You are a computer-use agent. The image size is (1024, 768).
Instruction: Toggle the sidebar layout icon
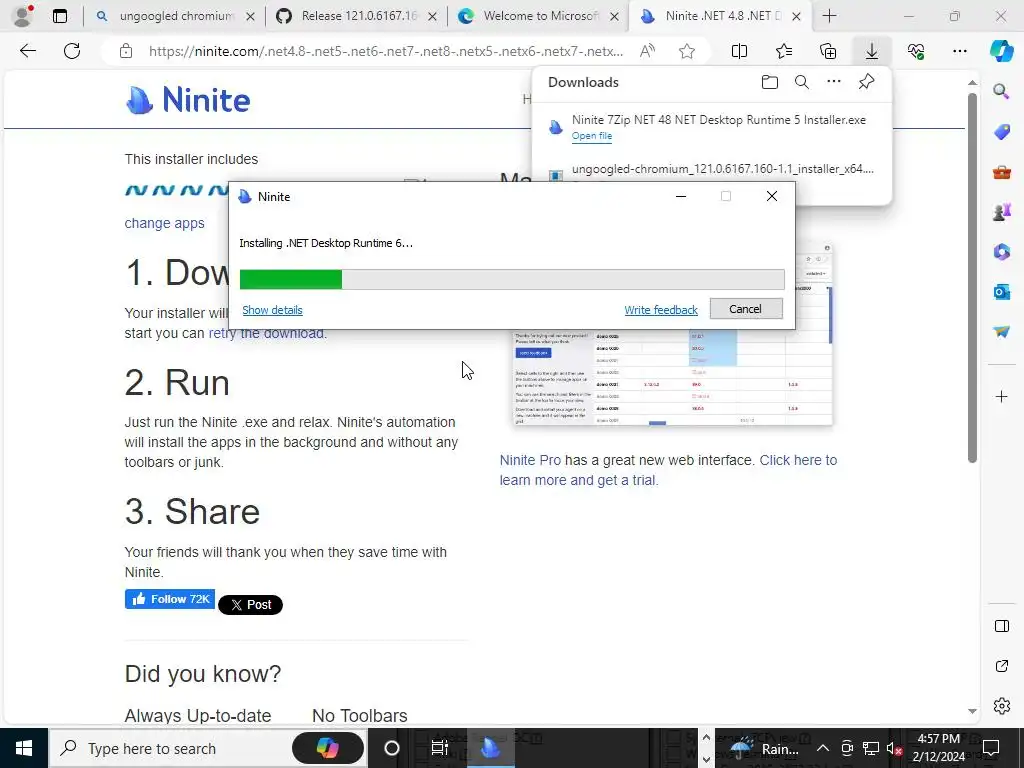(1001, 626)
